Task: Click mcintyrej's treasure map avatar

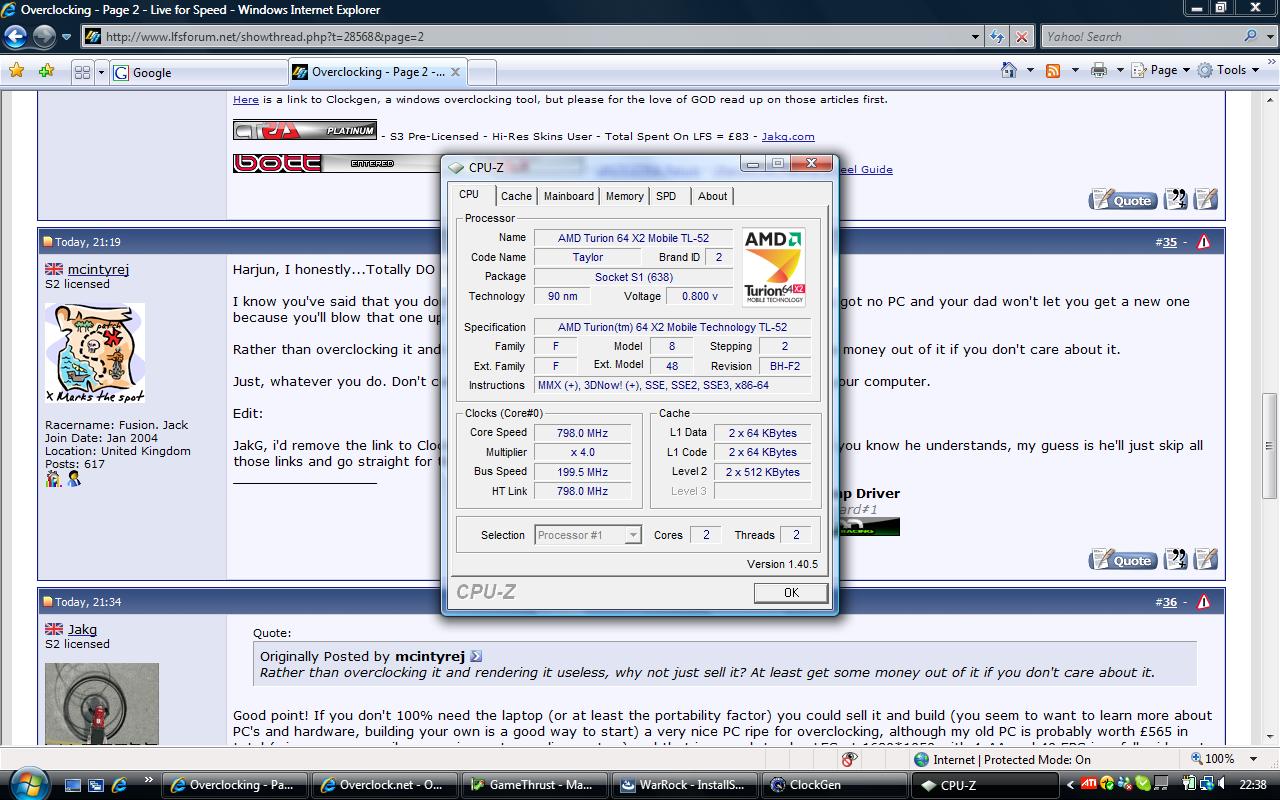Action: coord(95,353)
